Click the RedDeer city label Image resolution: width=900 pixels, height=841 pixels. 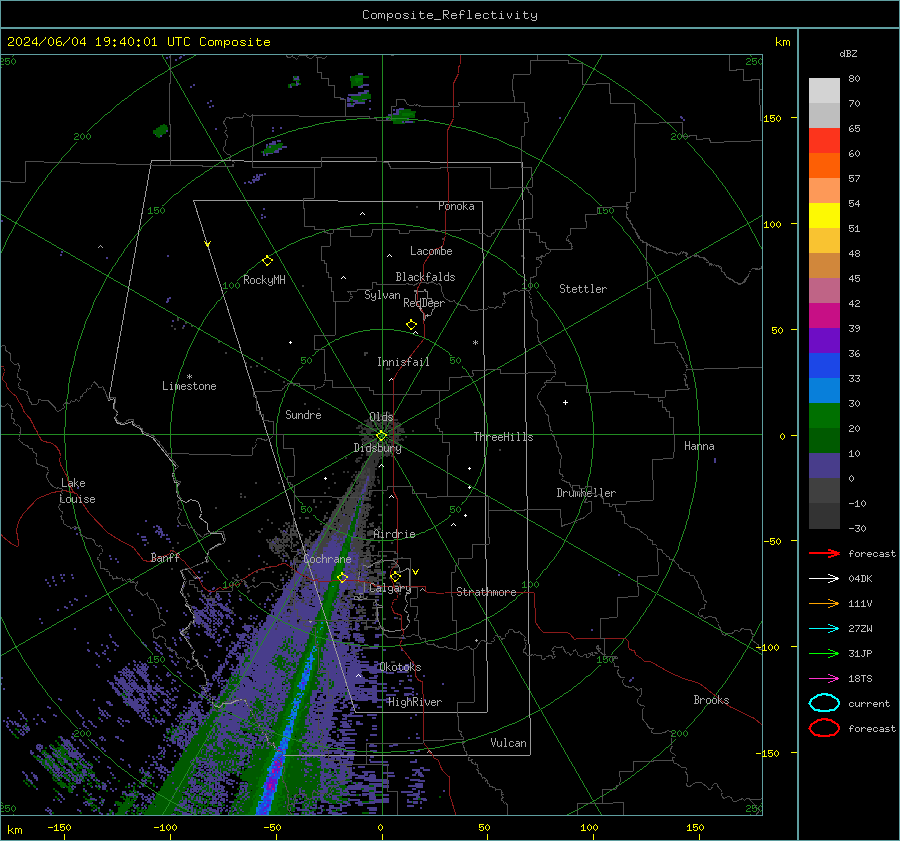coord(424,303)
